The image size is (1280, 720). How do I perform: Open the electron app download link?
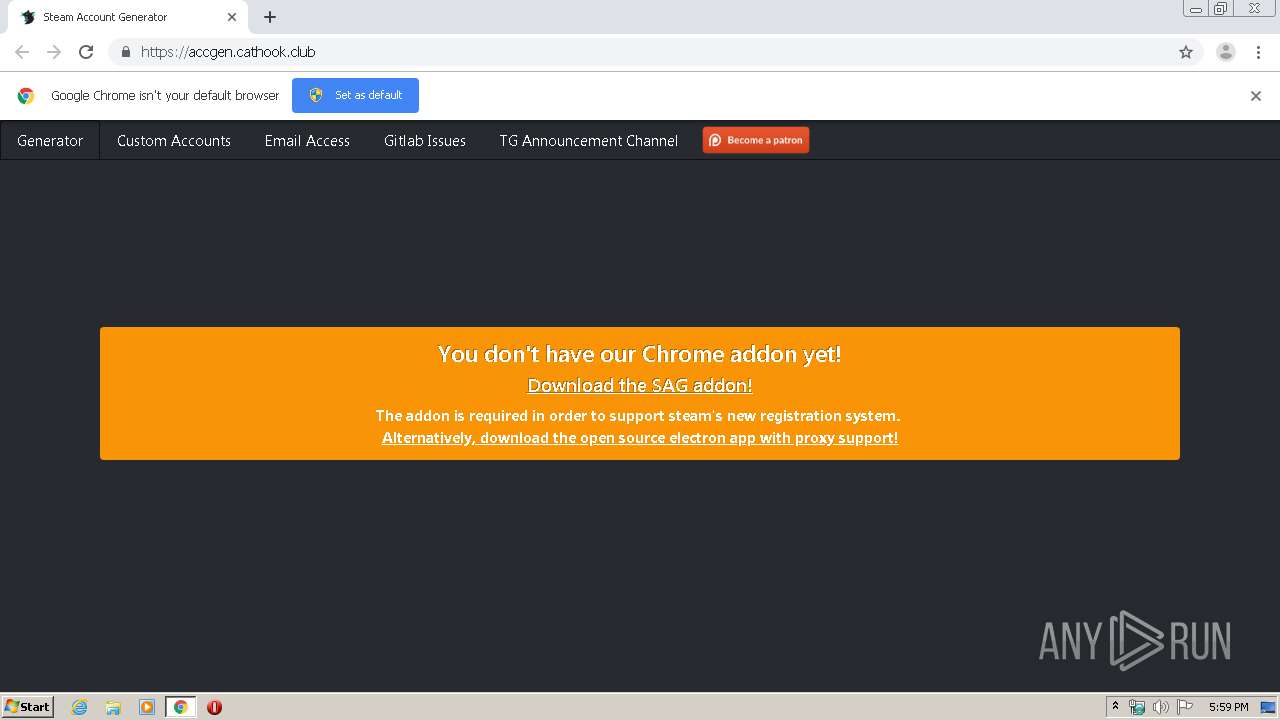tap(640, 438)
